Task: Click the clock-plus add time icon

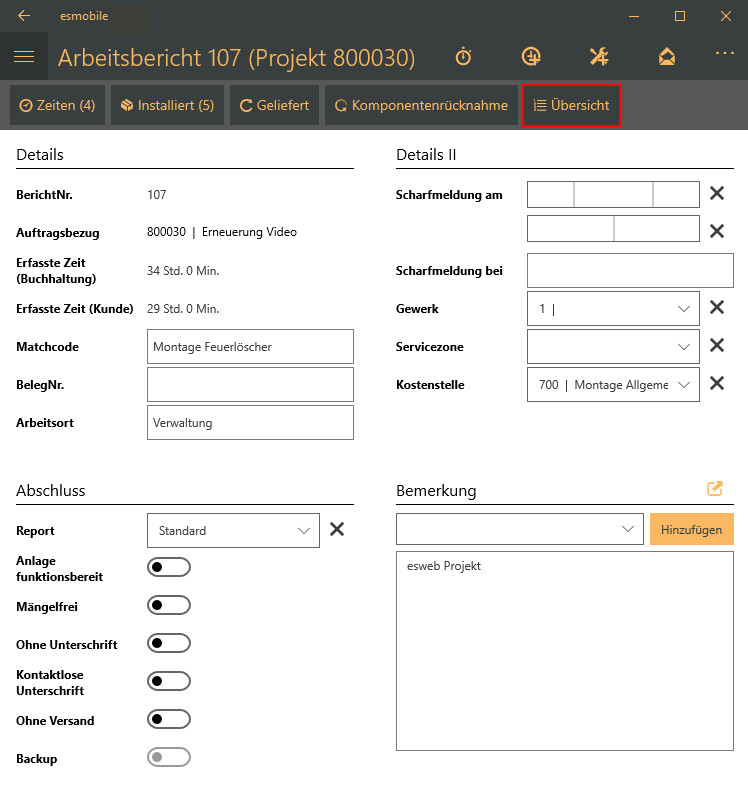Action: [531, 57]
